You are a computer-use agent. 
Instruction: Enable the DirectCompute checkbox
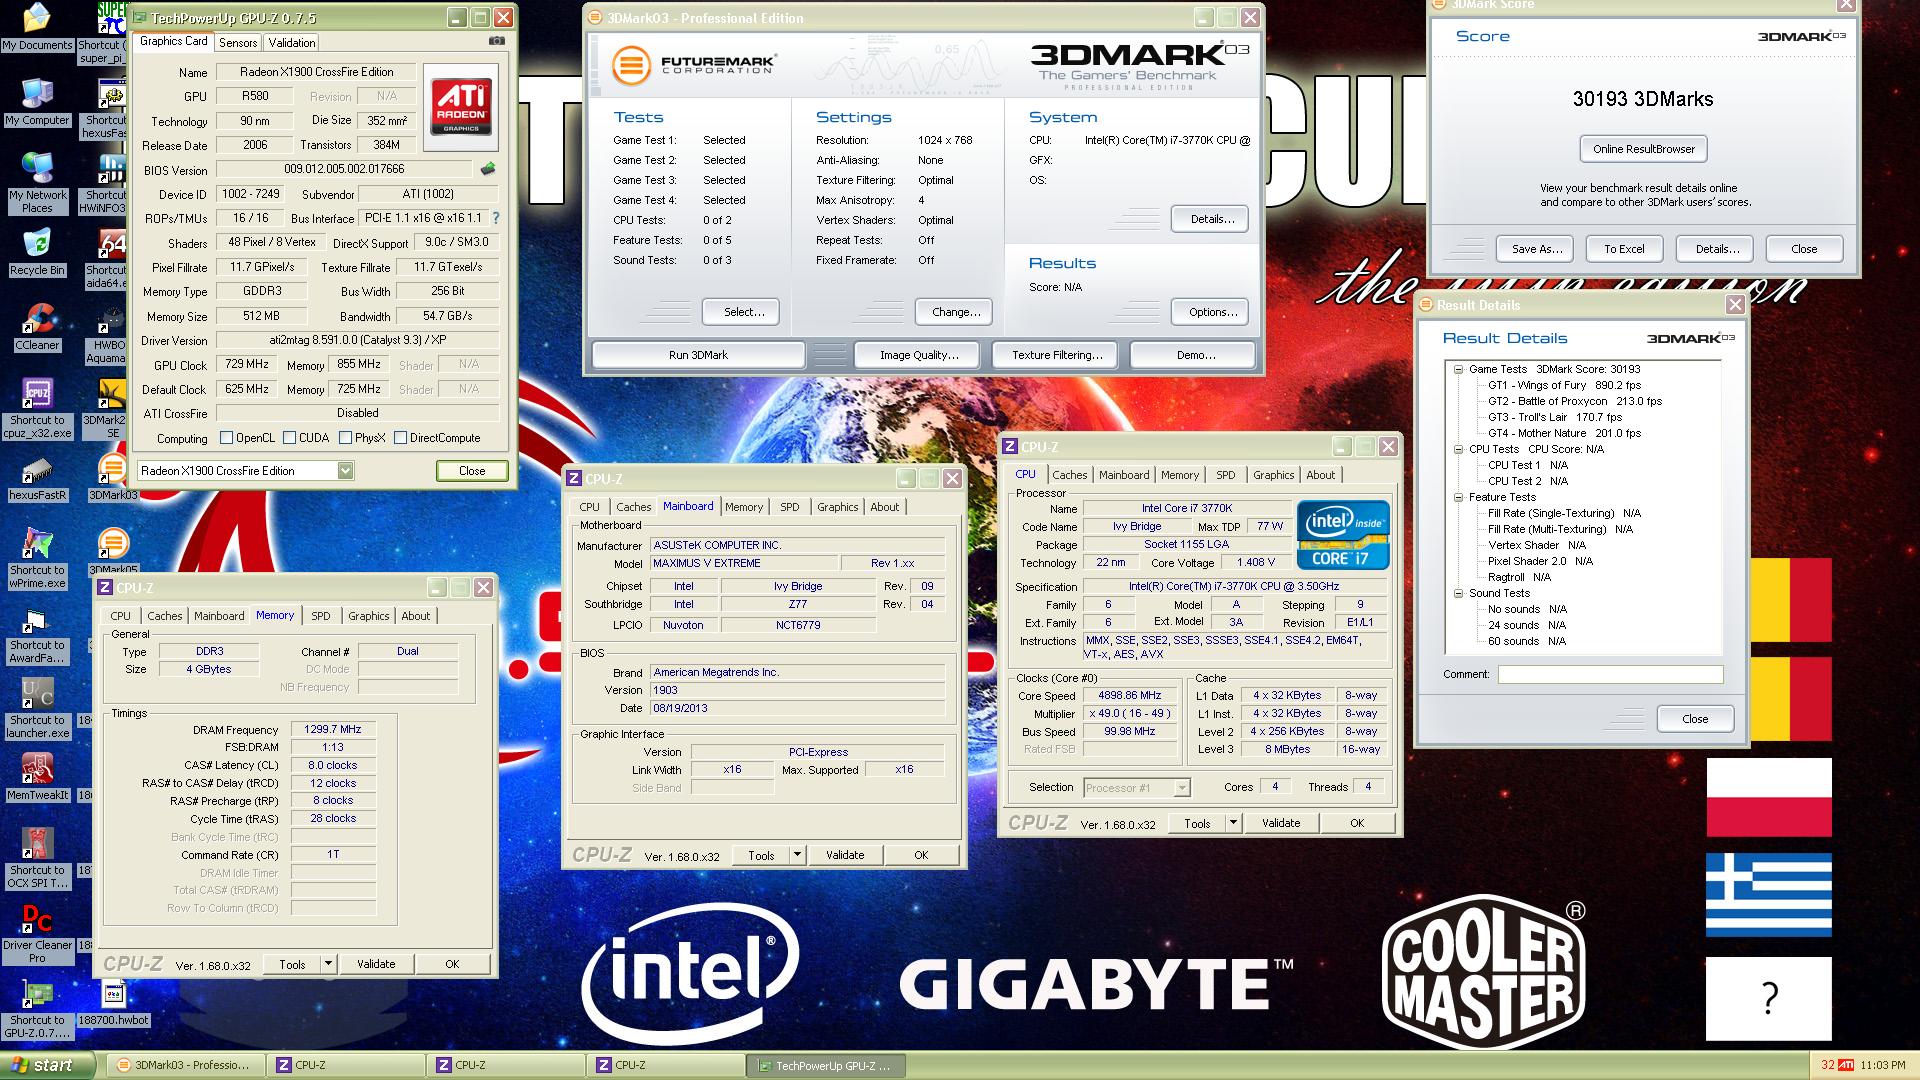(400, 438)
